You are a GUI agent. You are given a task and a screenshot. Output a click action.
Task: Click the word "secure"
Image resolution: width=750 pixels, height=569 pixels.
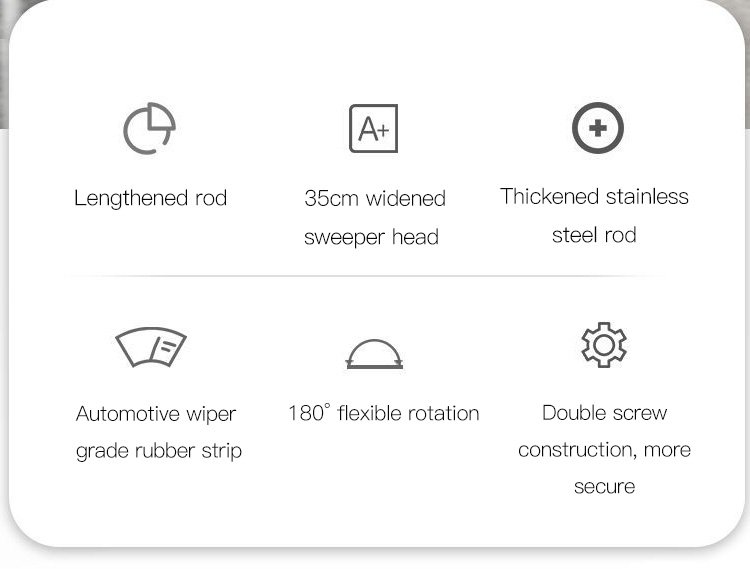pyautogui.click(x=604, y=487)
